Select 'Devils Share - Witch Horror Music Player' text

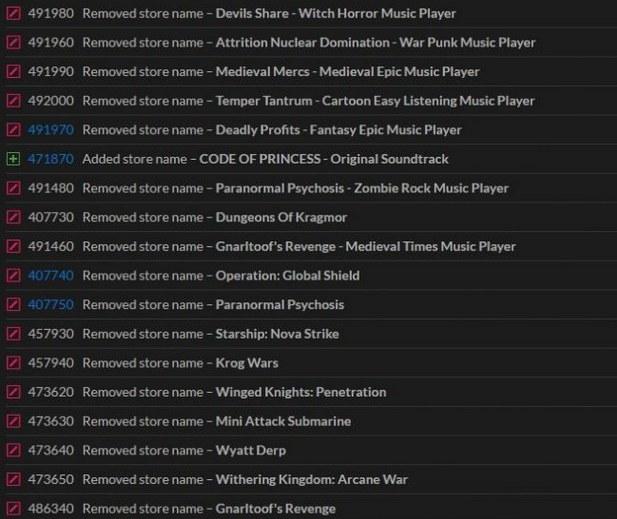pyautogui.click(x=336, y=14)
